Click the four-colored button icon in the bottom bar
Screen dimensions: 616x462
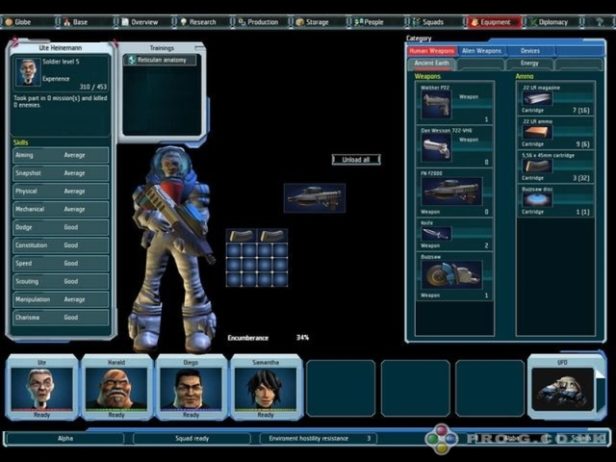point(442,439)
